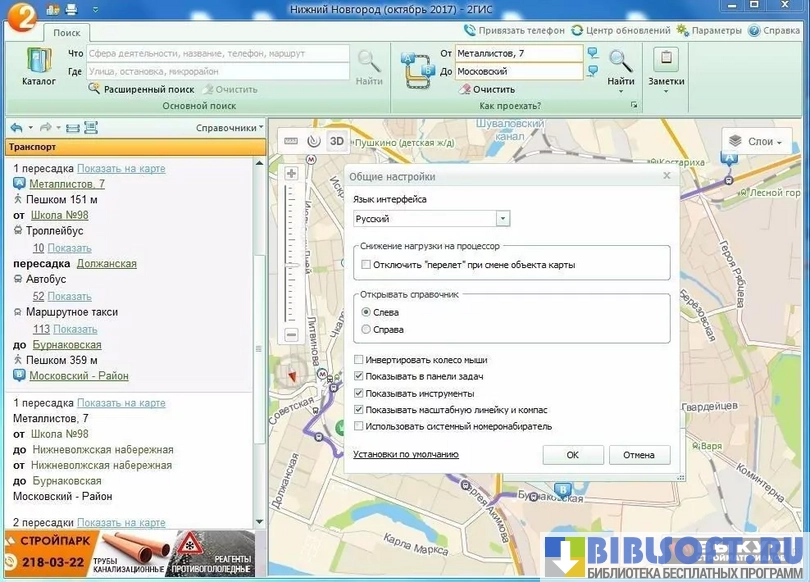Select the Справа radio option
The height and width of the screenshot is (582, 810).
pos(366,329)
